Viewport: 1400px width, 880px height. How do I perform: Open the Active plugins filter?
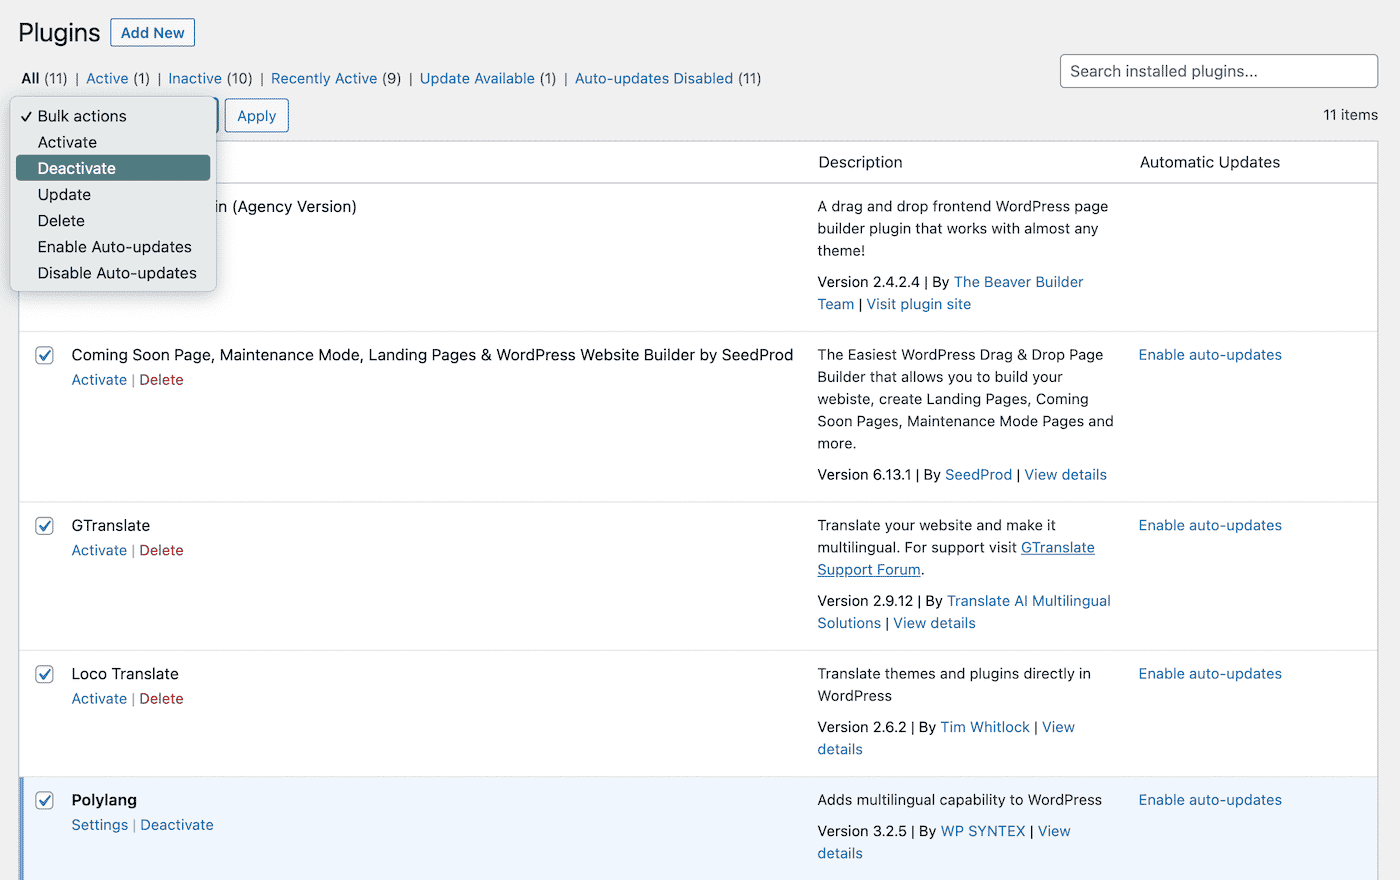(x=107, y=78)
